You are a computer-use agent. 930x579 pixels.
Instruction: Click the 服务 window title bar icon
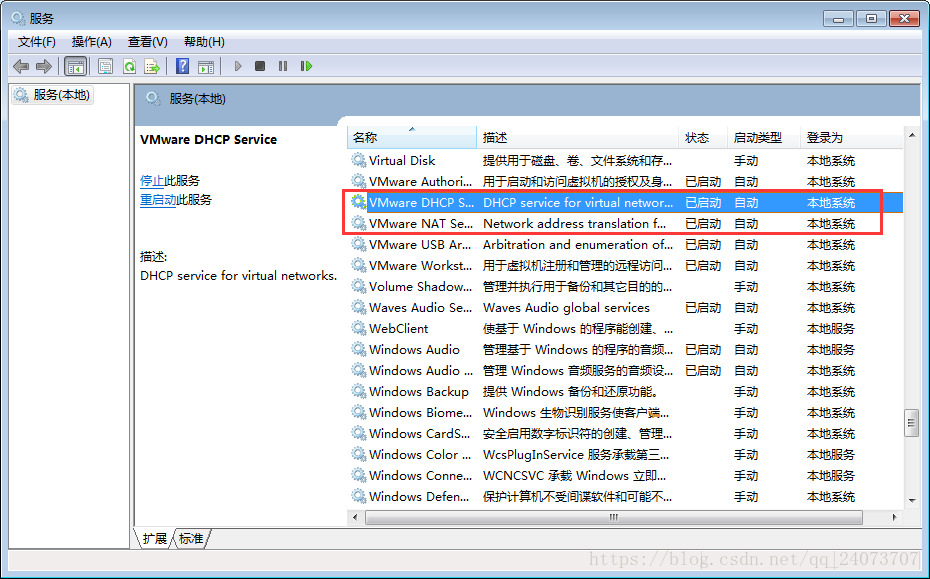click(x=18, y=18)
